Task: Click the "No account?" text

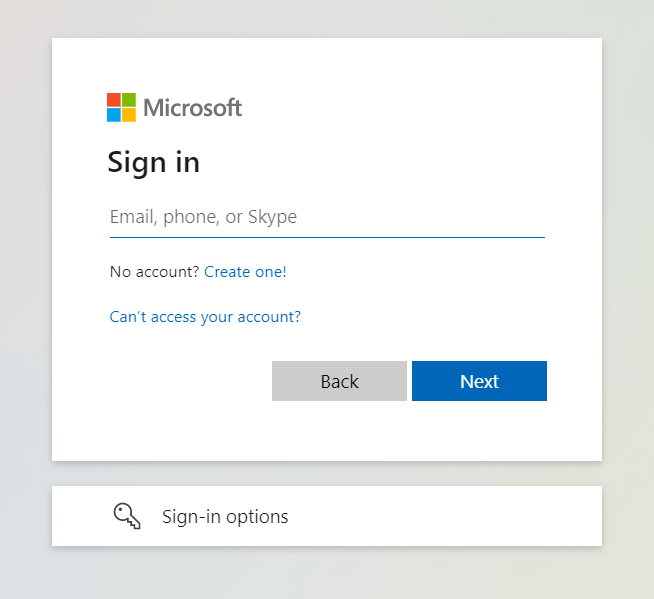Action: click(154, 271)
